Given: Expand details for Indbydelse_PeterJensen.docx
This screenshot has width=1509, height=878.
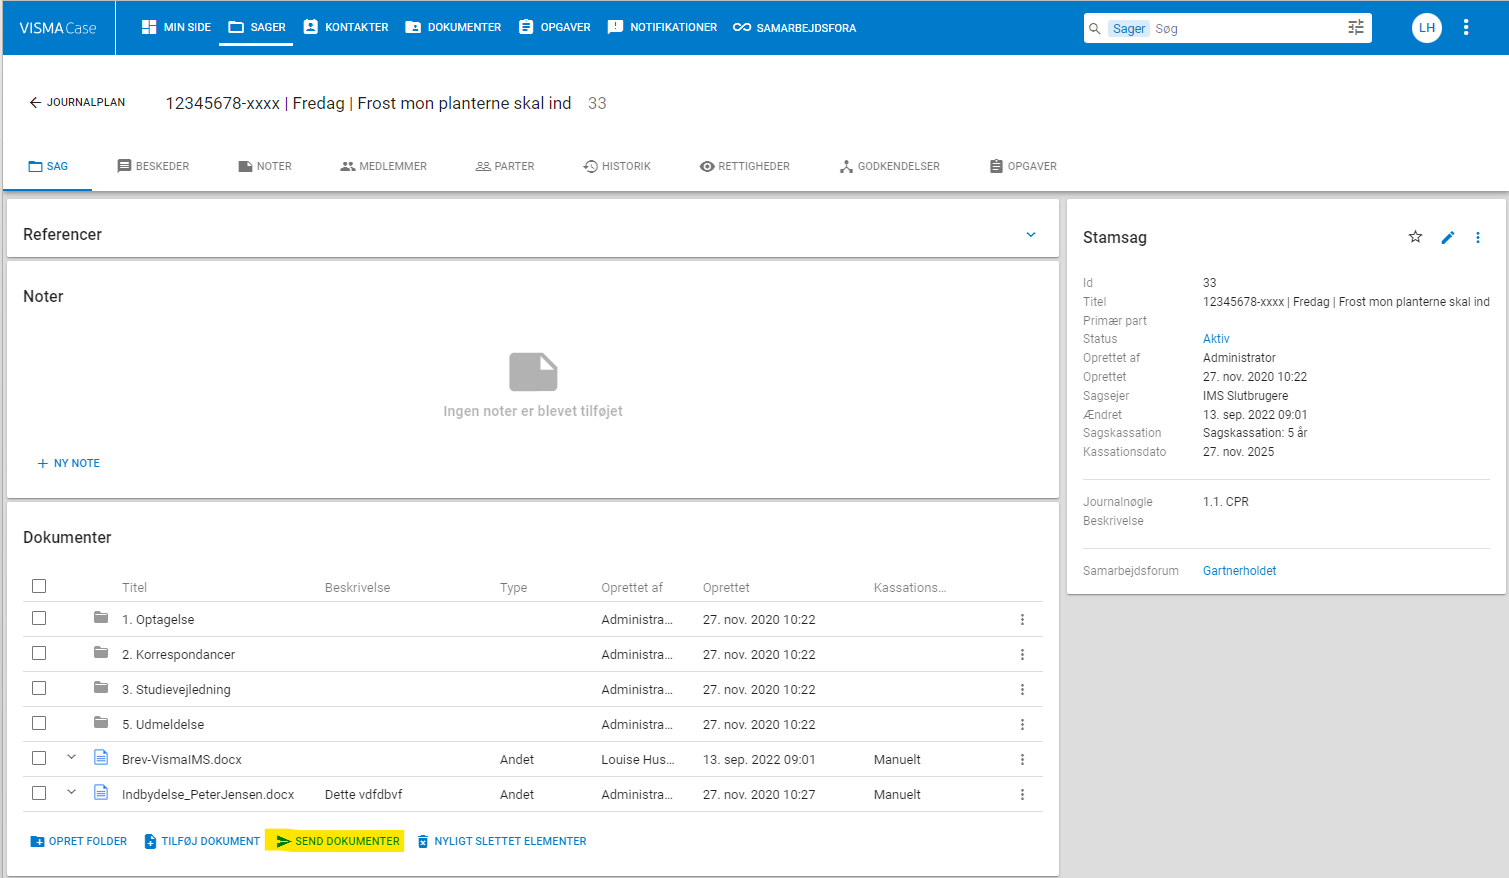Looking at the screenshot, I should pyautogui.click(x=71, y=792).
